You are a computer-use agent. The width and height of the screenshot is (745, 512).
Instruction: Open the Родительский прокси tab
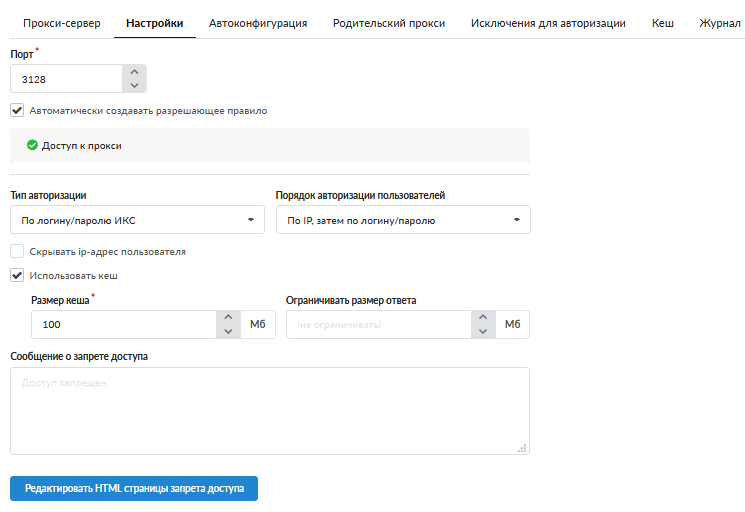(389, 22)
